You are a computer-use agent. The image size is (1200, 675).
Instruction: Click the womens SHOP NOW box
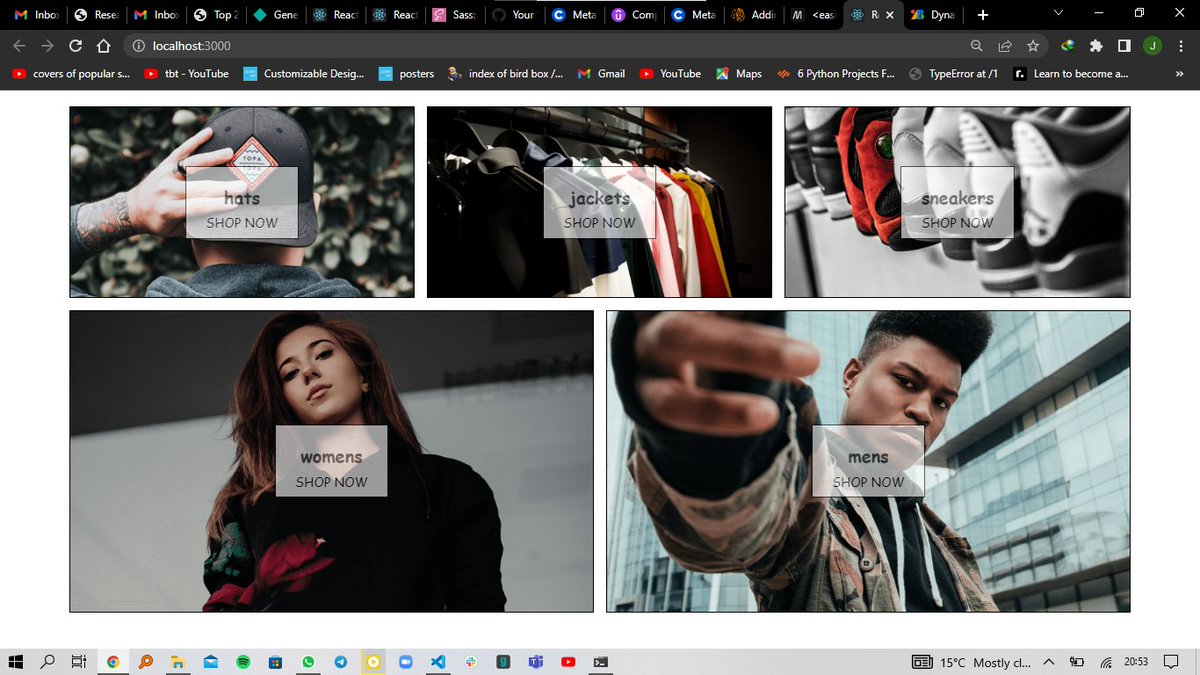click(331, 461)
